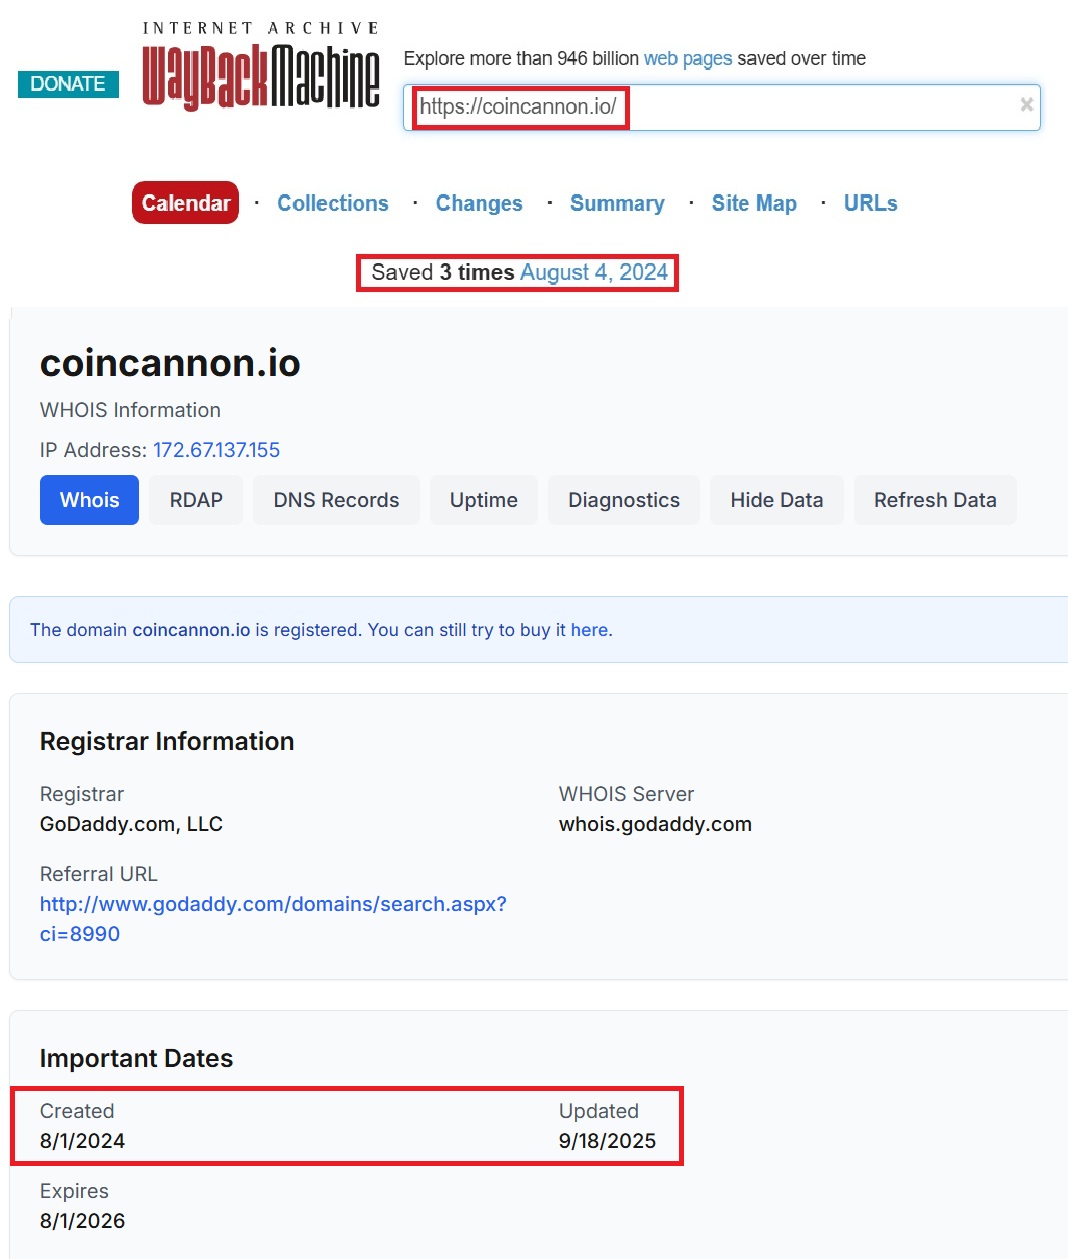Viewport: 1068px width, 1259px height.
Task: Refresh the WHOIS data
Action: point(935,500)
